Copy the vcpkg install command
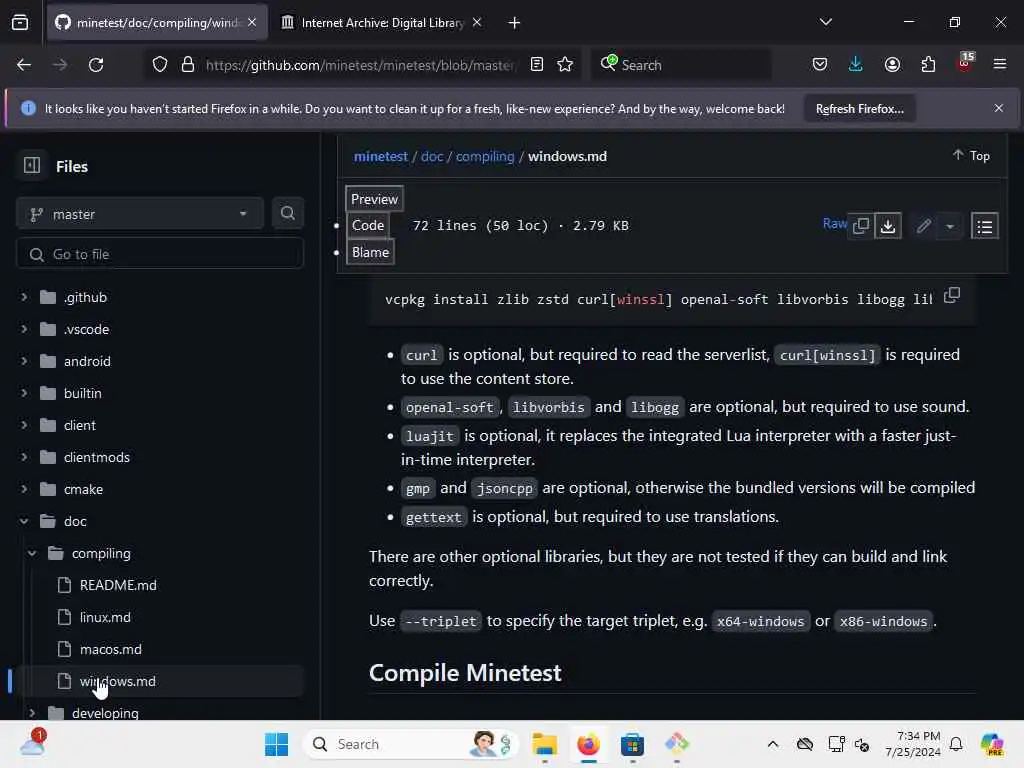Screen dimensions: 1024x768 tap(952, 295)
